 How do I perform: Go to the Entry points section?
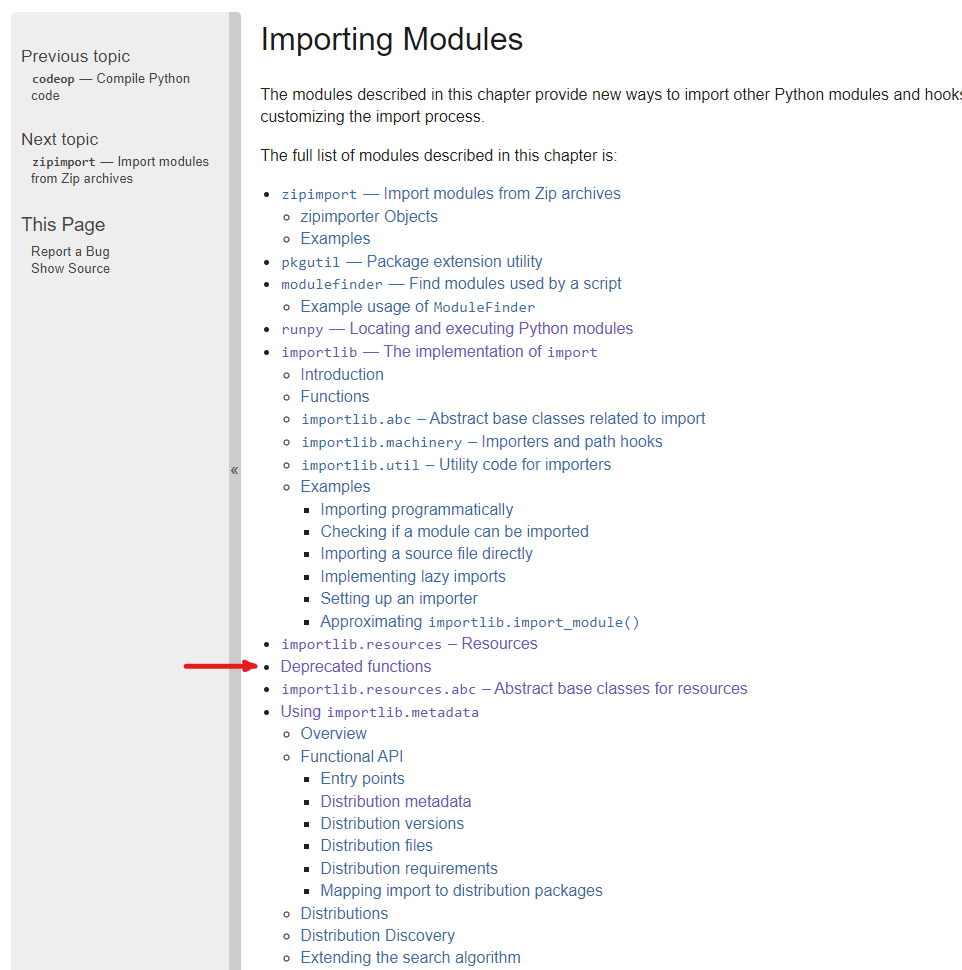(362, 779)
